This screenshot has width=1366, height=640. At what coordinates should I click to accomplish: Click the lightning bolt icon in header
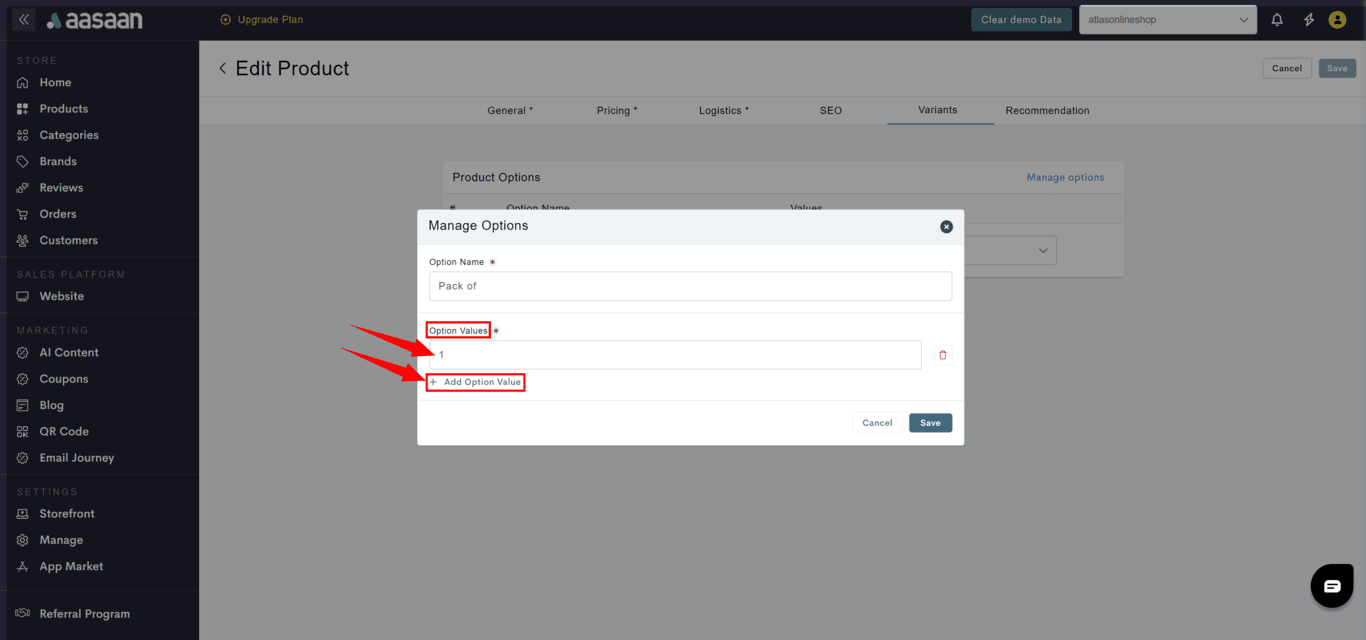pos(1308,20)
